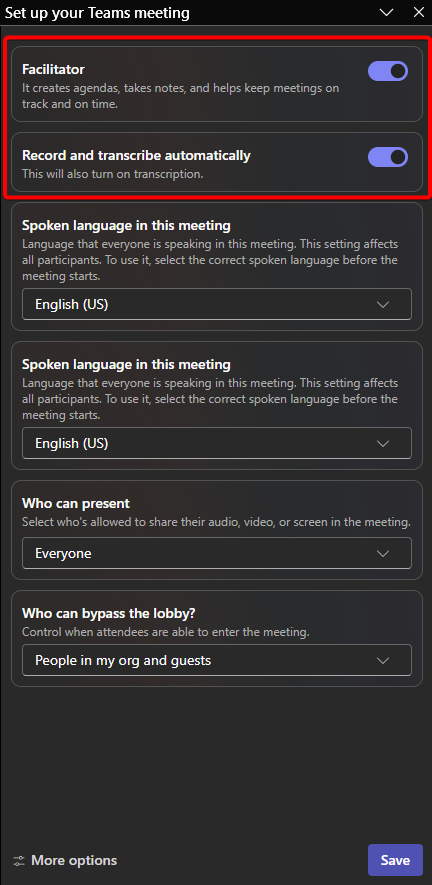Toggle the Facilitator switch off

tap(388, 72)
